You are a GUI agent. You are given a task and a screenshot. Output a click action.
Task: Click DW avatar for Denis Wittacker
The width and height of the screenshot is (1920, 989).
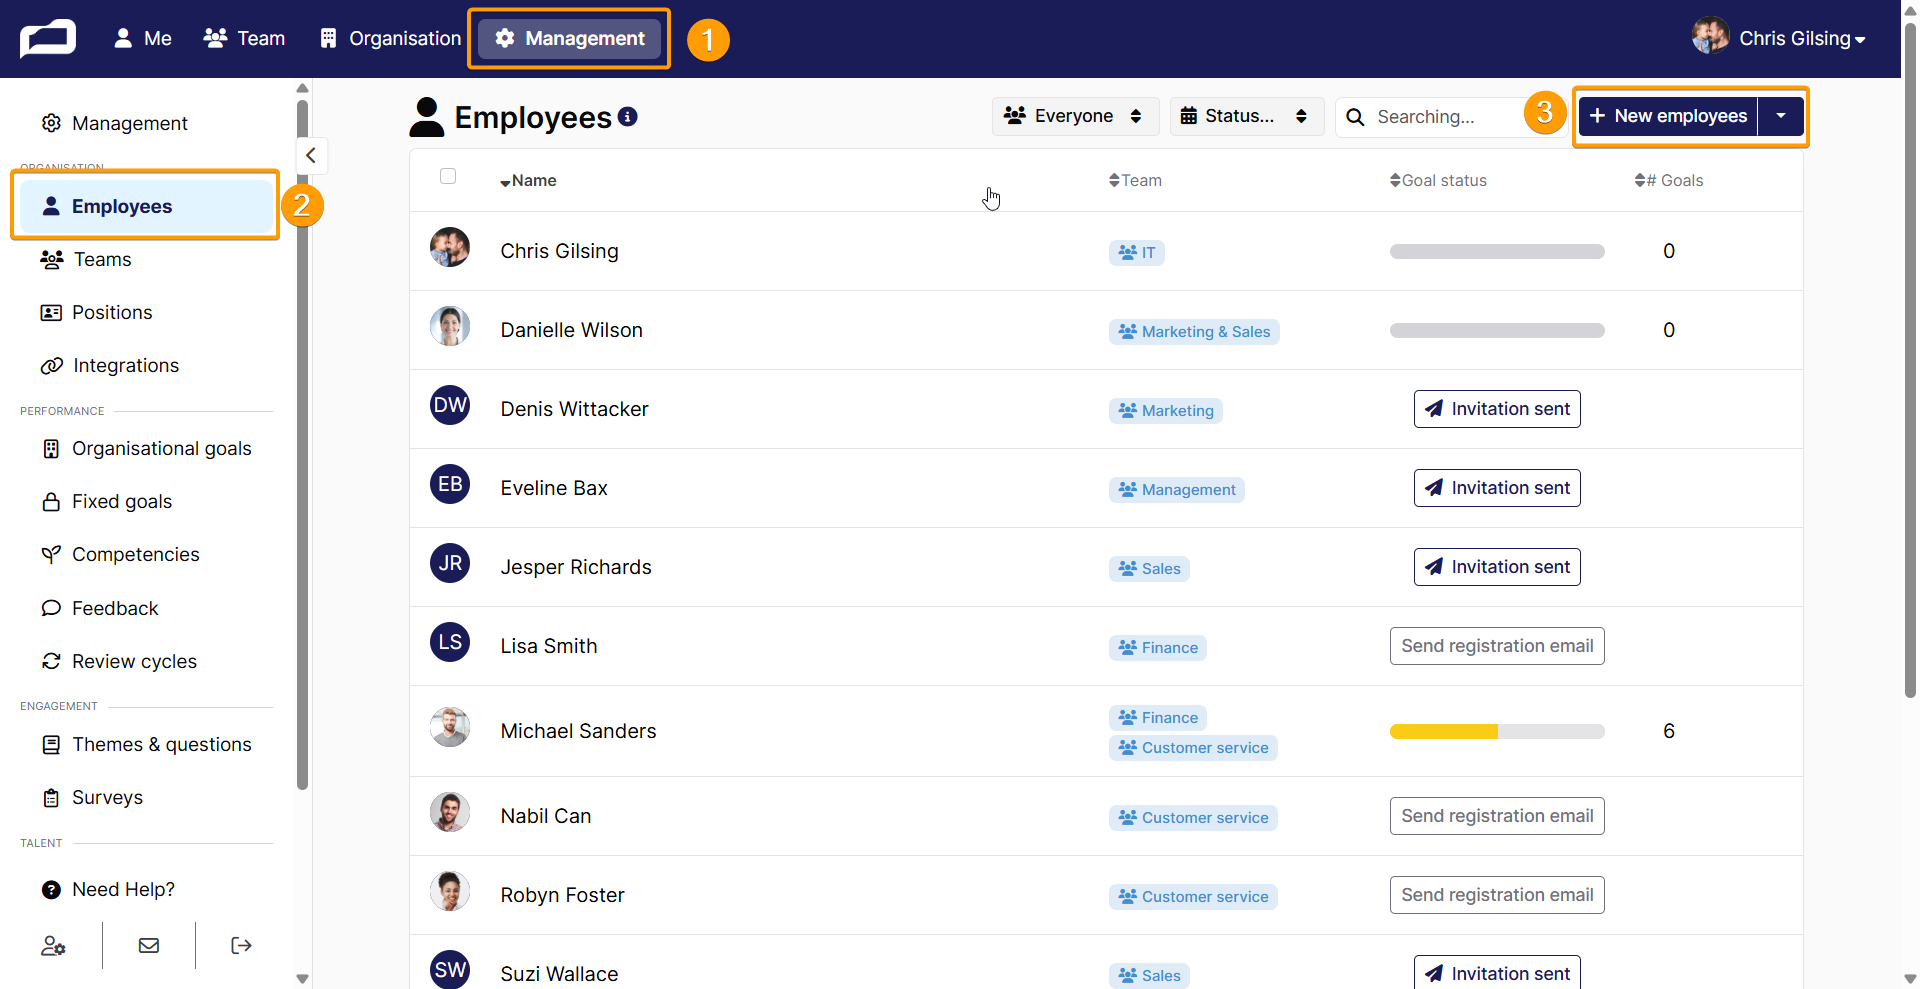pos(450,405)
